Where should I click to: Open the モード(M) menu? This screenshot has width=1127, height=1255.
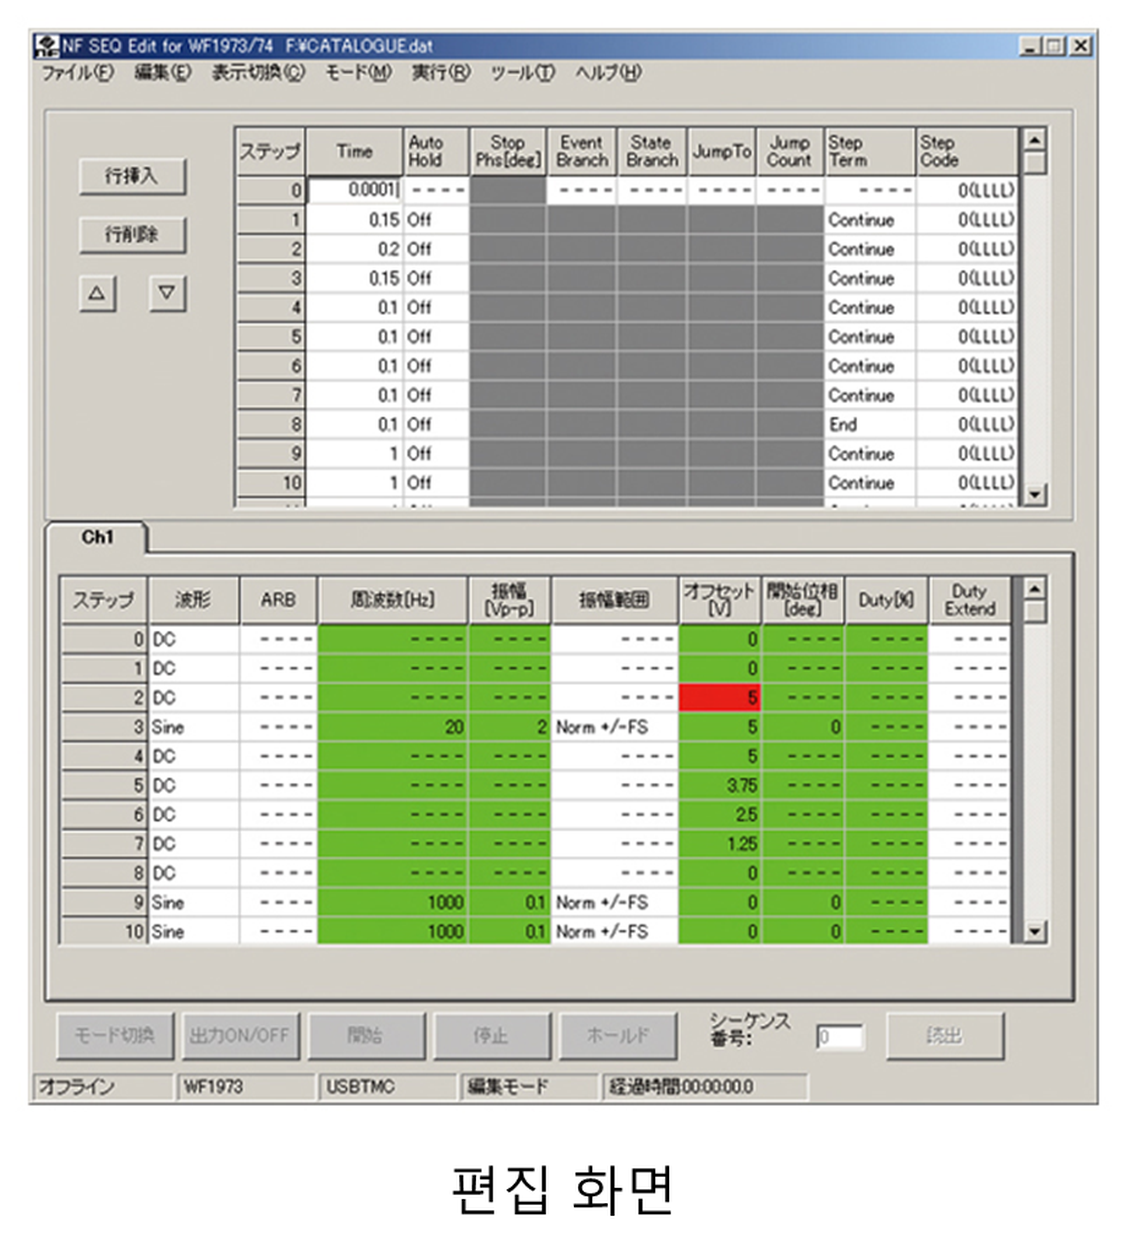point(358,73)
